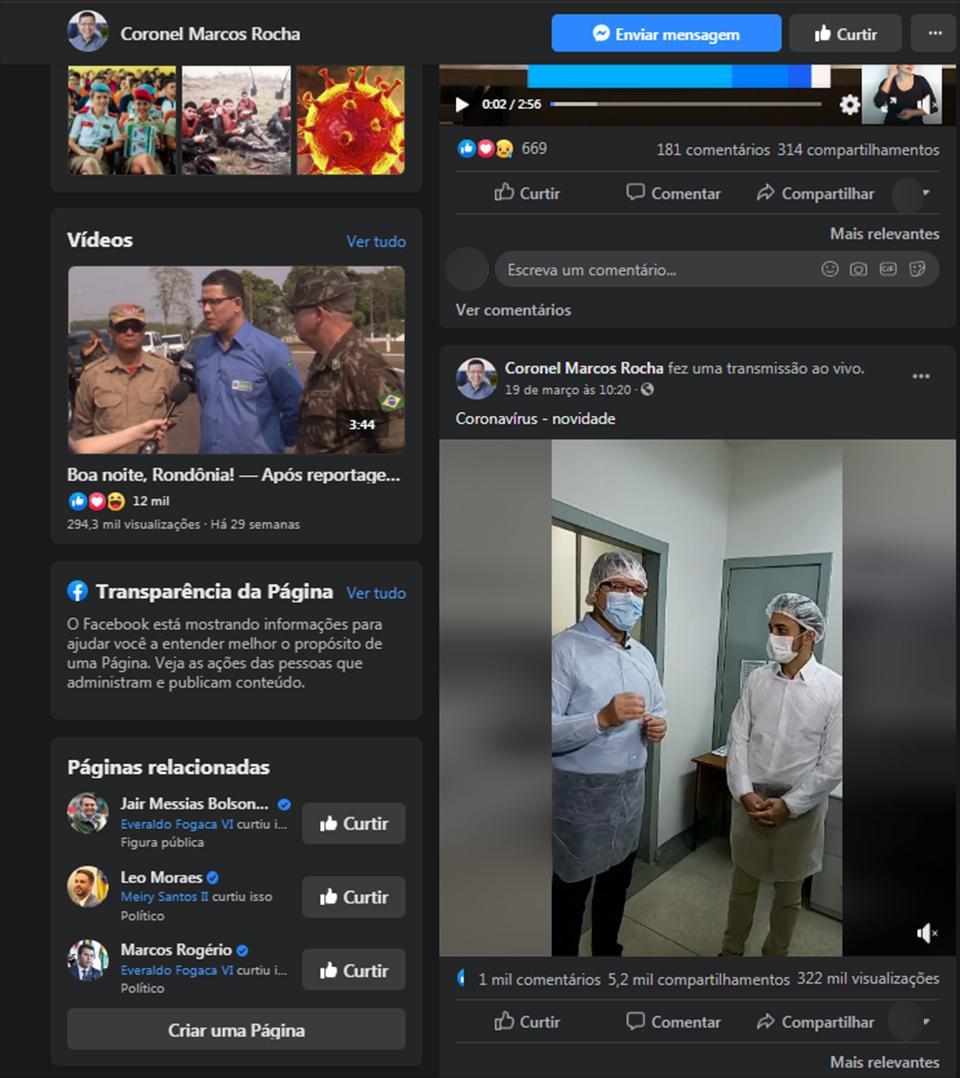
Task: Click Ver tudo in Vídeos section
Action: [376, 241]
